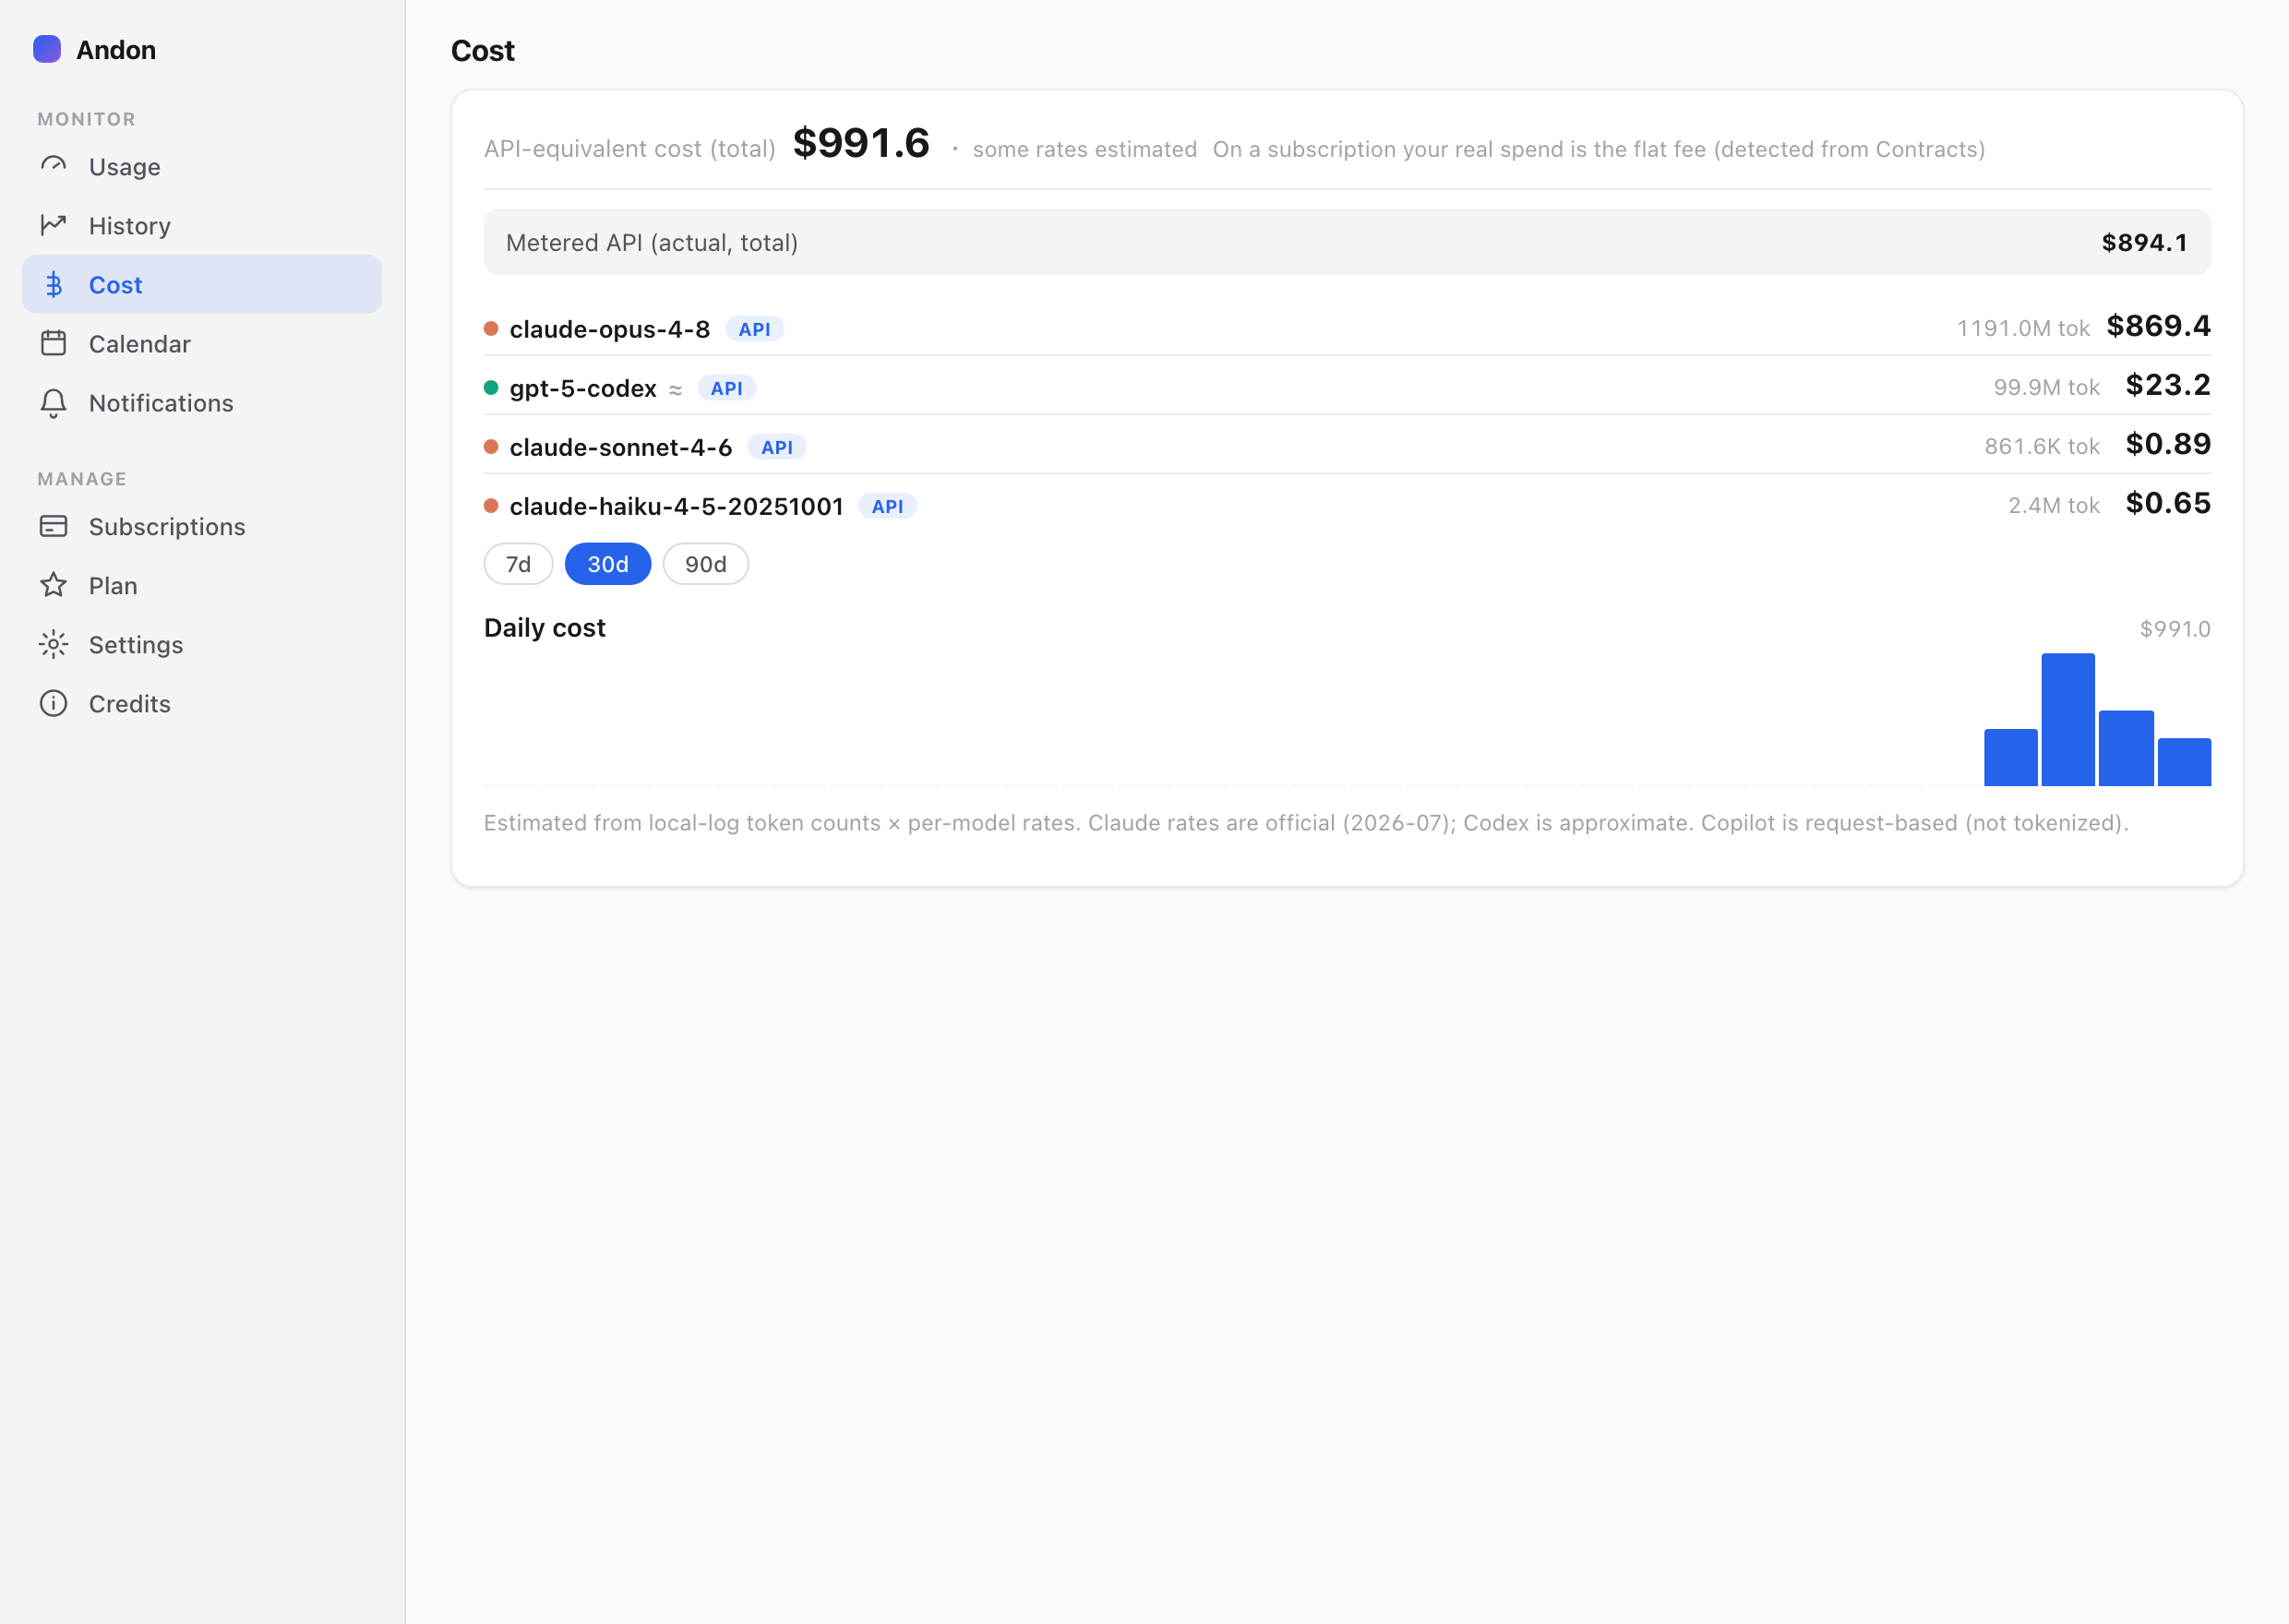Click the 99.9M tok count

coord(2046,387)
